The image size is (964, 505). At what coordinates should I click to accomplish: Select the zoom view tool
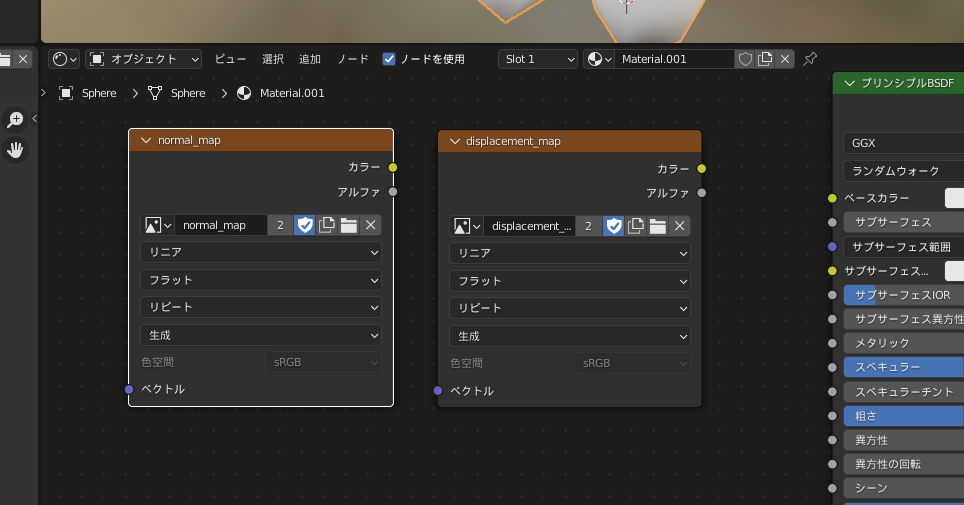coord(15,119)
